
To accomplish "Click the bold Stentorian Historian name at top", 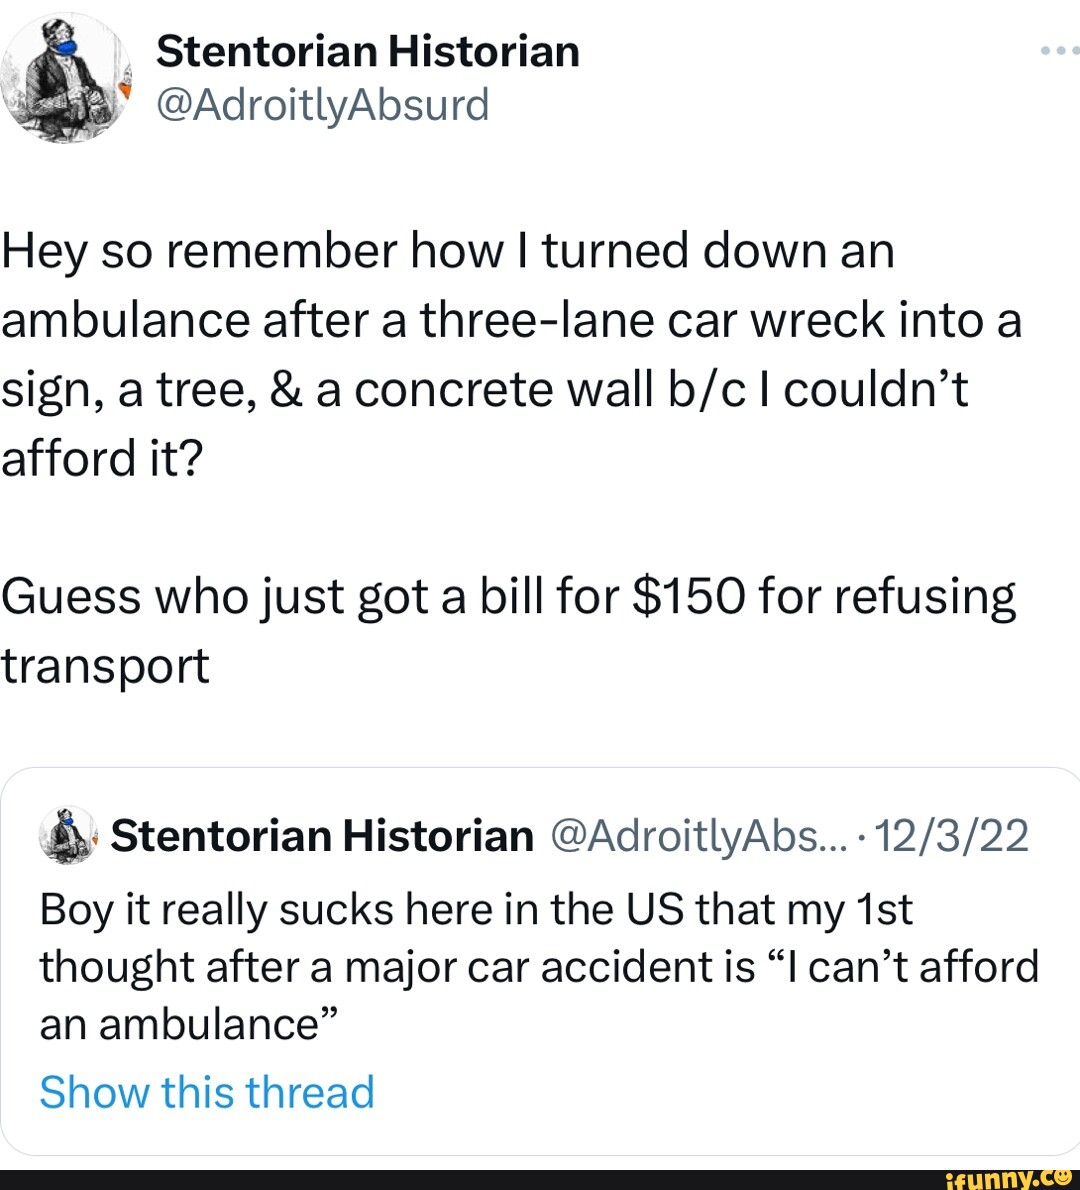I will 367,51.
